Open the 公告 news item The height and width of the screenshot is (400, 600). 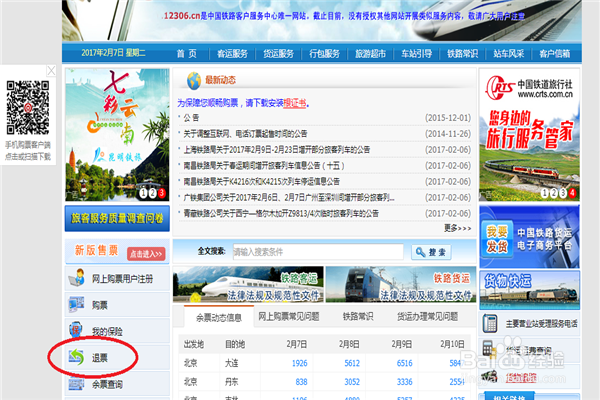[191, 118]
